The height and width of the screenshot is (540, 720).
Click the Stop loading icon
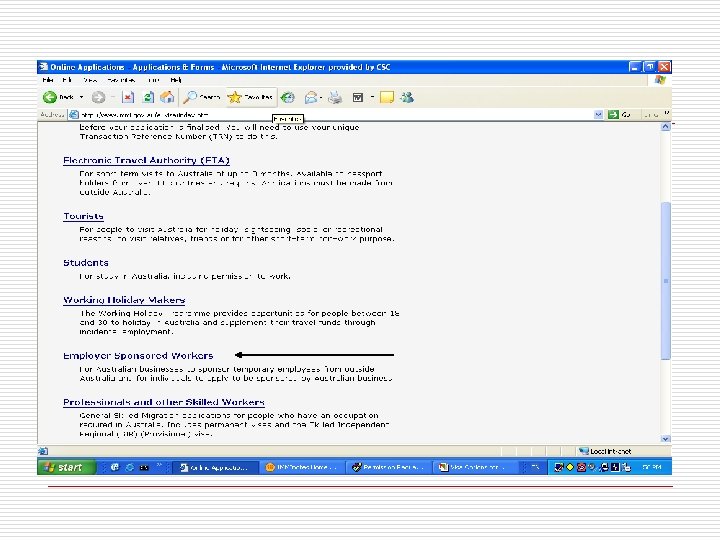point(128,97)
